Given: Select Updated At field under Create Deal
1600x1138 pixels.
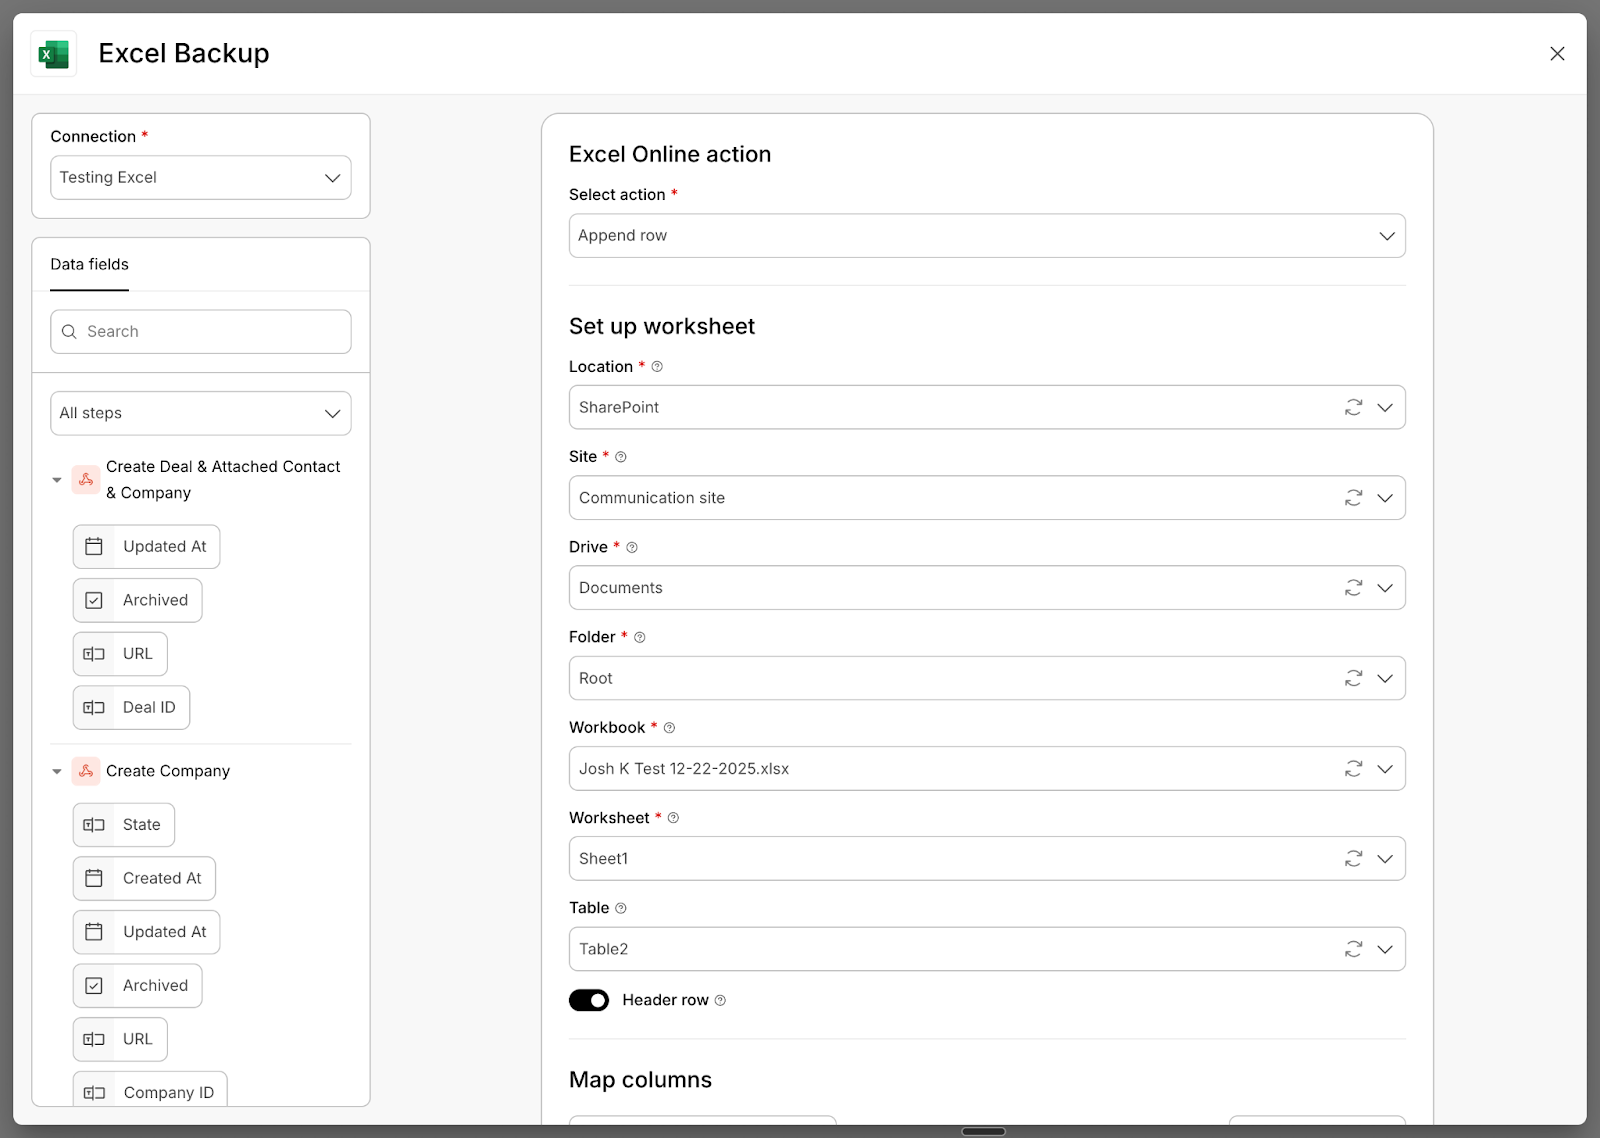Looking at the screenshot, I should tap(146, 547).
